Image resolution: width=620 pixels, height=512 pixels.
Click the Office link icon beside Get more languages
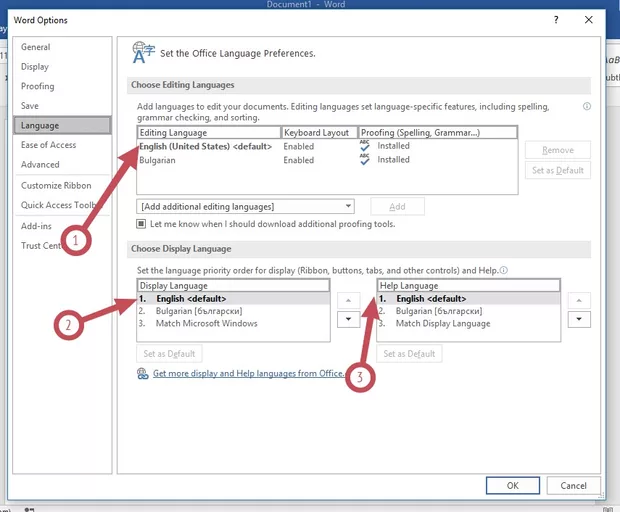pyautogui.click(x=143, y=374)
